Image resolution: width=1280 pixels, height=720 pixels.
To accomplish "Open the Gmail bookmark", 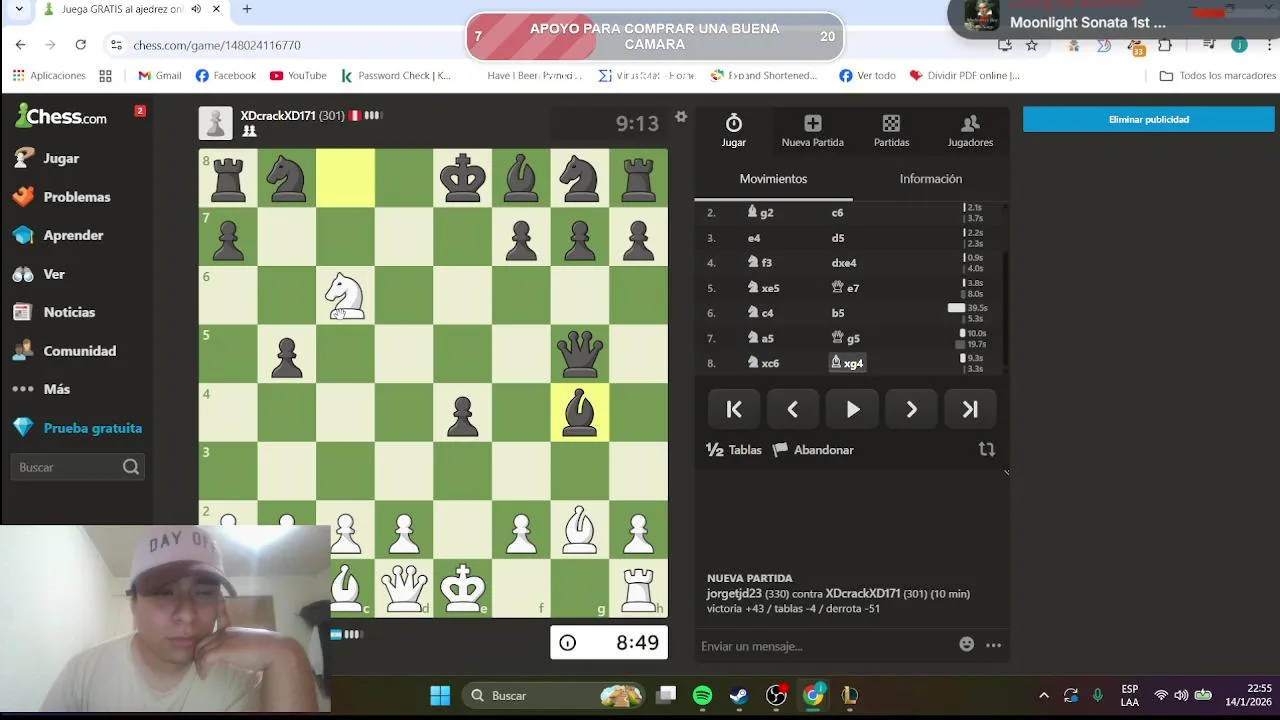I will click(160, 75).
